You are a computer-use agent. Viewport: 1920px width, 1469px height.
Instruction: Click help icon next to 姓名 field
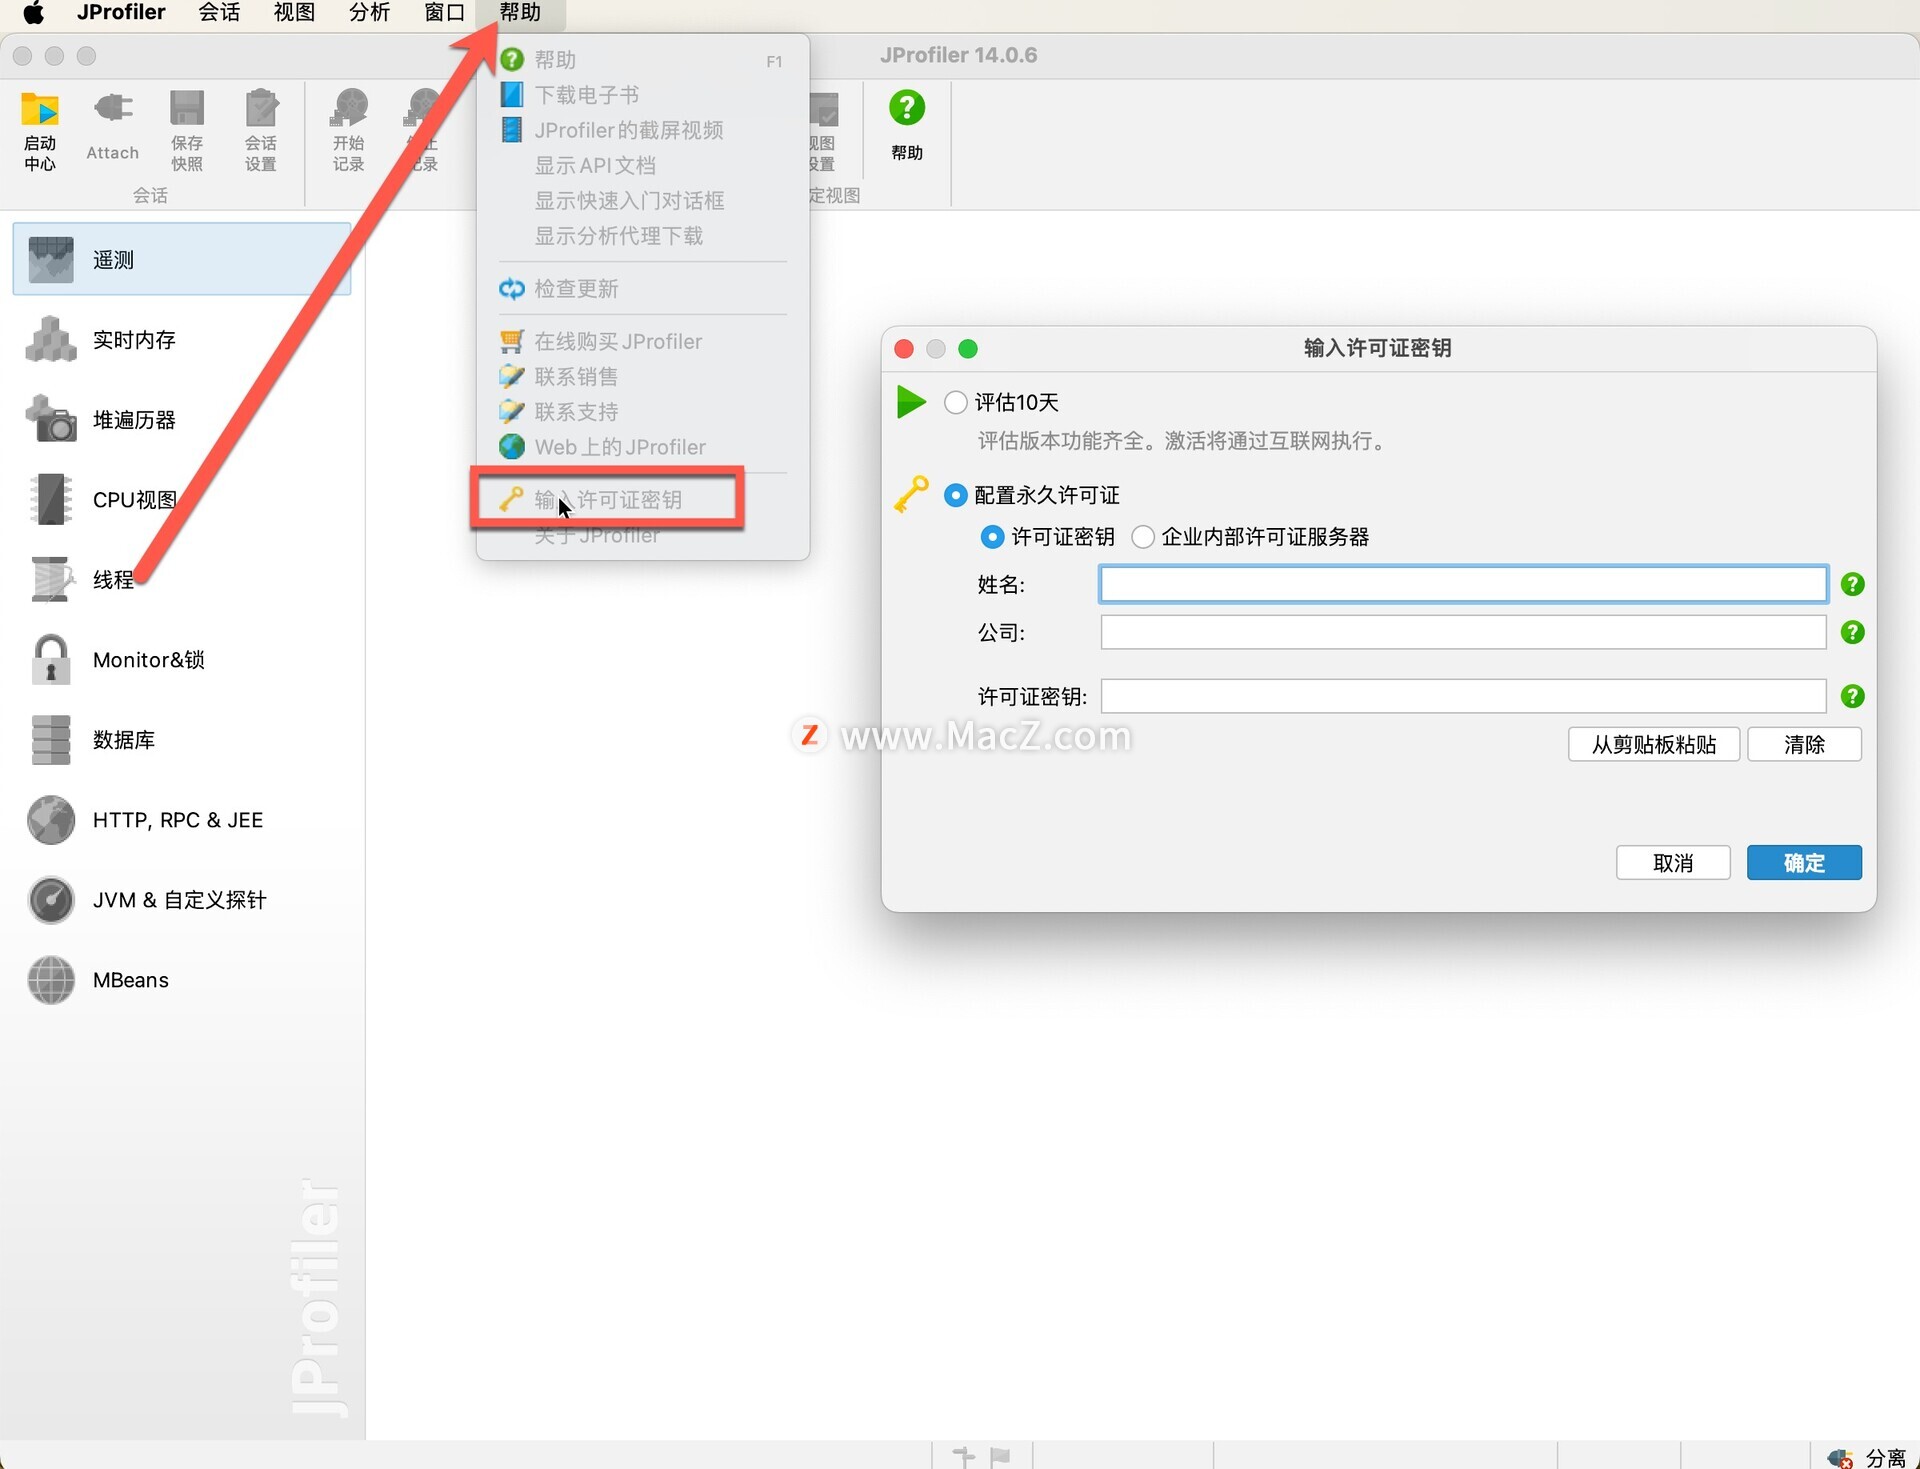pos(1852,584)
